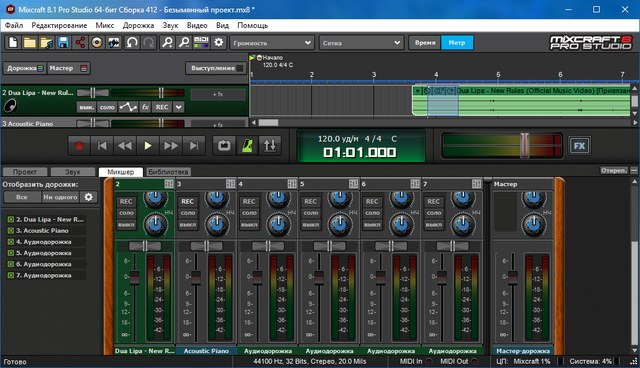Start recording with the red record button
The image size is (640, 368).
click(x=79, y=146)
